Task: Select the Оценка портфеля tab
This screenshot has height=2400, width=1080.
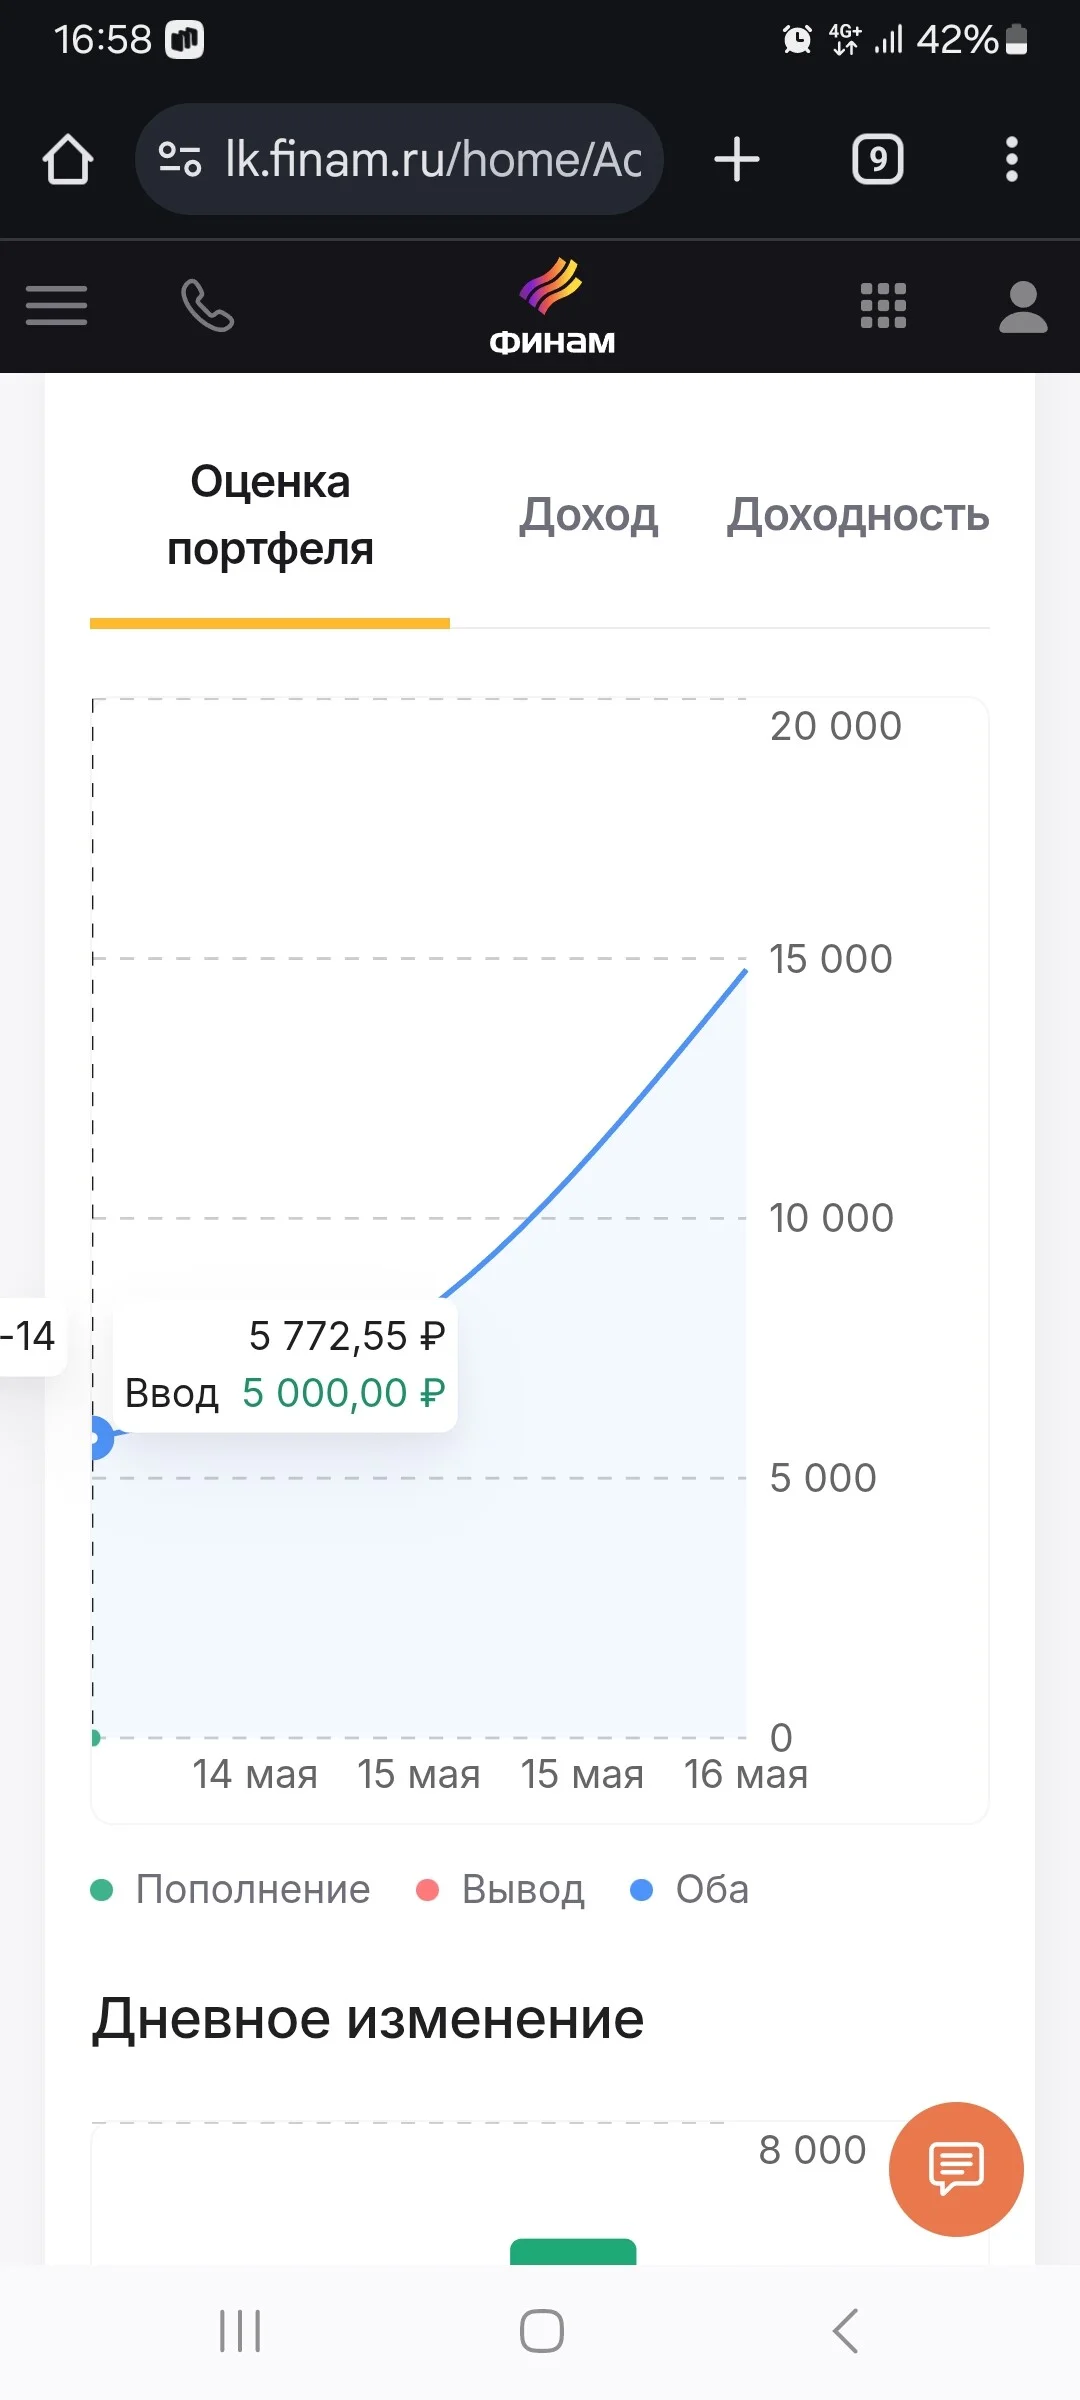Action: coord(270,516)
